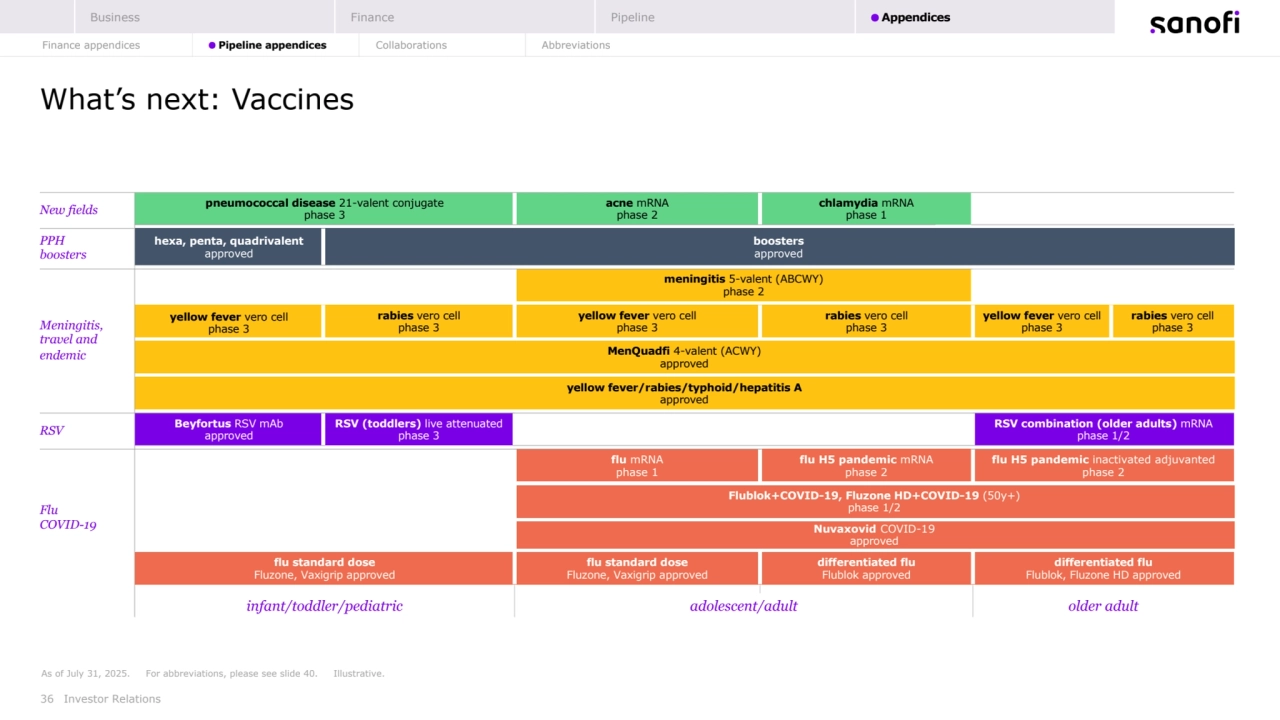Click the 'PPH boosters' row label
This screenshot has height=720, width=1280.
[x=63, y=247]
